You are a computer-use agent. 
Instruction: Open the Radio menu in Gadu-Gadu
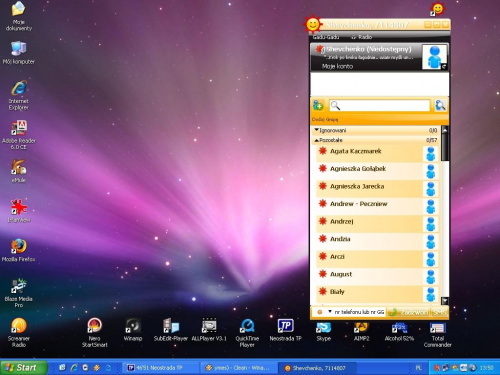[x=362, y=37]
